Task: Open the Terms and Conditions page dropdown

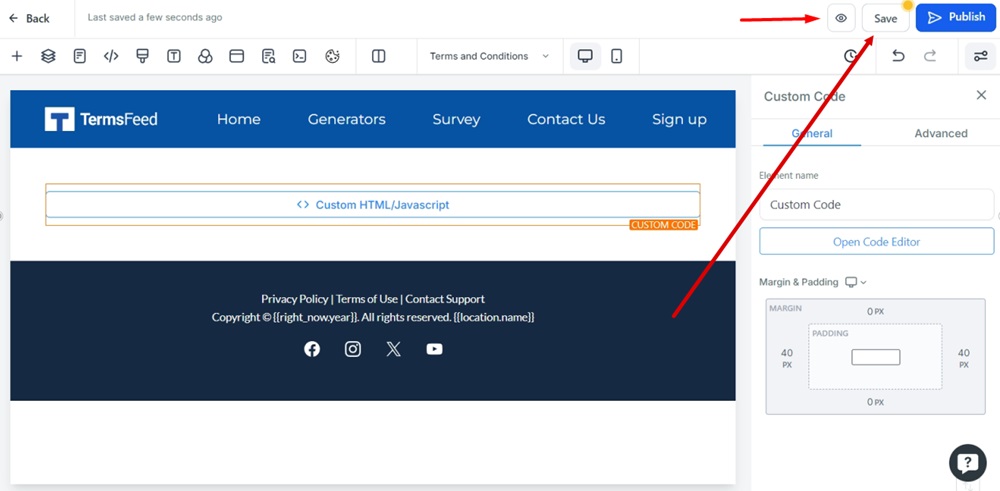Action: click(489, 56)
